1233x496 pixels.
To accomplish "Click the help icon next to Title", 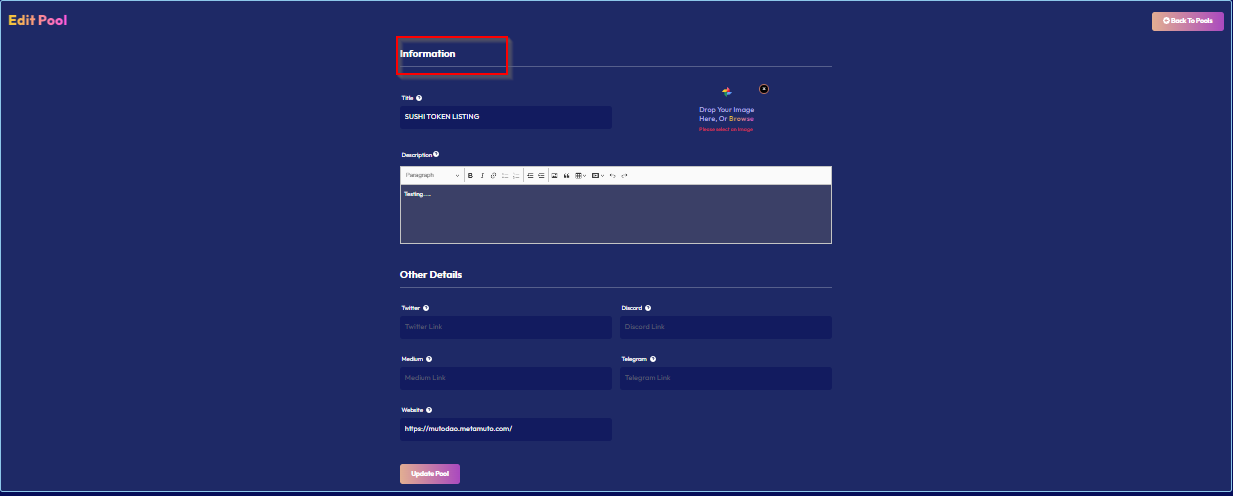I will 419,98.
